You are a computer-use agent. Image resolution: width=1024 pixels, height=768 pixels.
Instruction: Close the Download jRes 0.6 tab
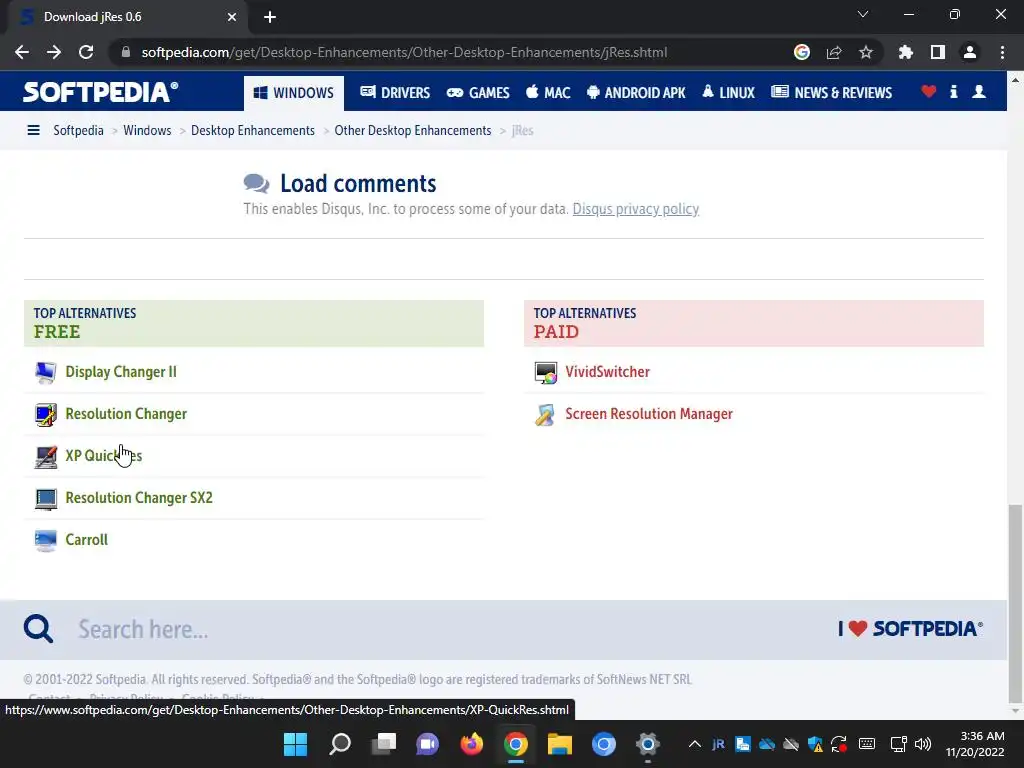pyautogui.click(x=231, y=17)
